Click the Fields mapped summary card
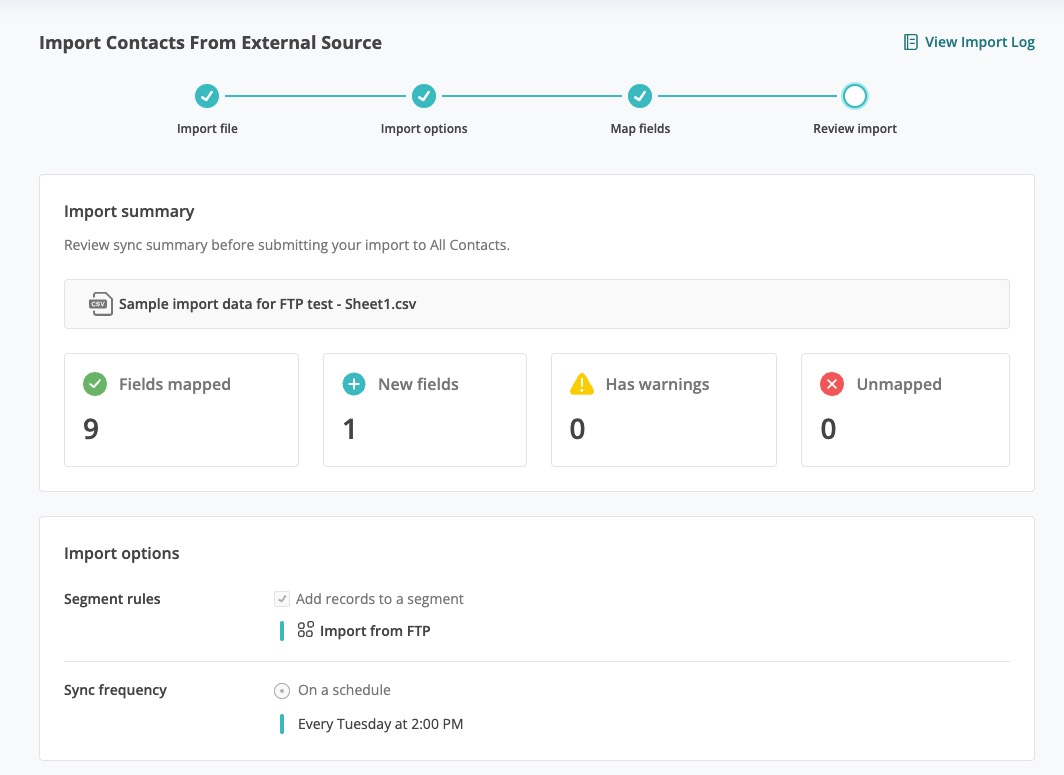 [181, 410]
